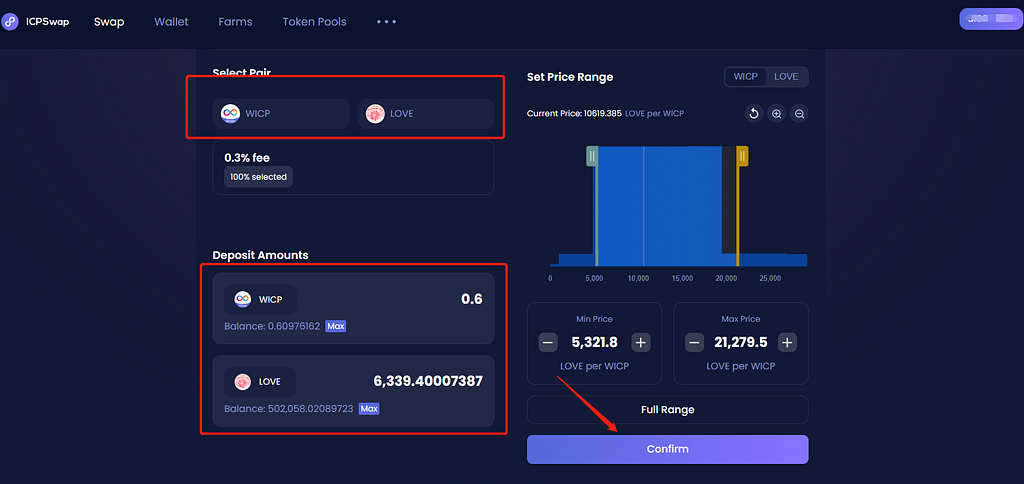Image resolution: width=1024 pixels, height=484 pixels.
Task: Click the Set Price Range heading
Action: (570, 77)
